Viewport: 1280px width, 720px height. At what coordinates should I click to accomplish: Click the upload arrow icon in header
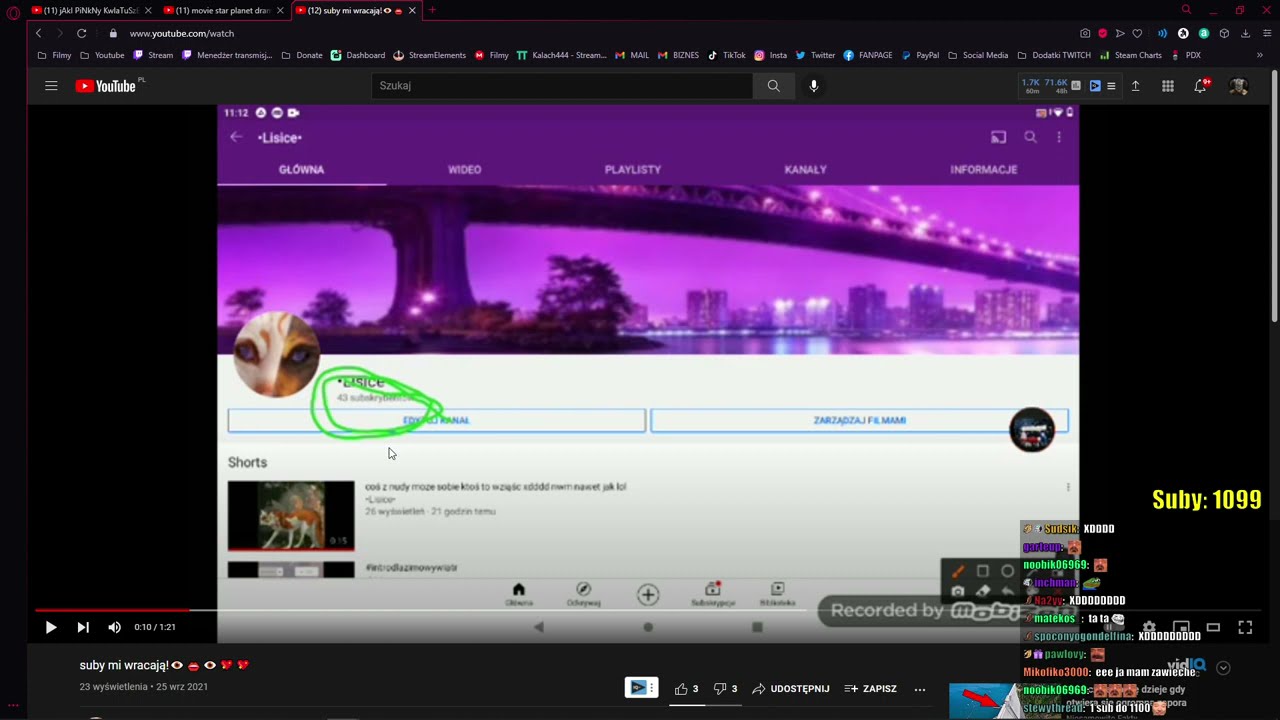point(1135,86)
